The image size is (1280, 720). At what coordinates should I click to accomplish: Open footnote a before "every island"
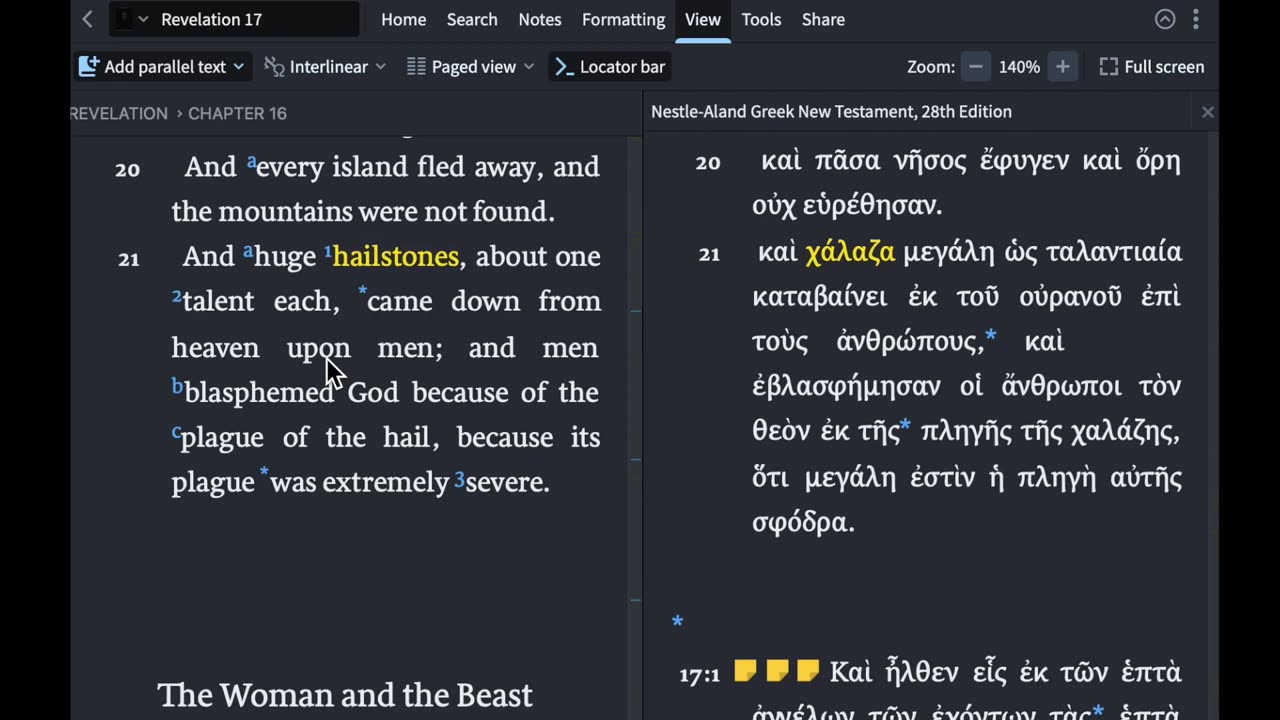[x=251, y=160]
